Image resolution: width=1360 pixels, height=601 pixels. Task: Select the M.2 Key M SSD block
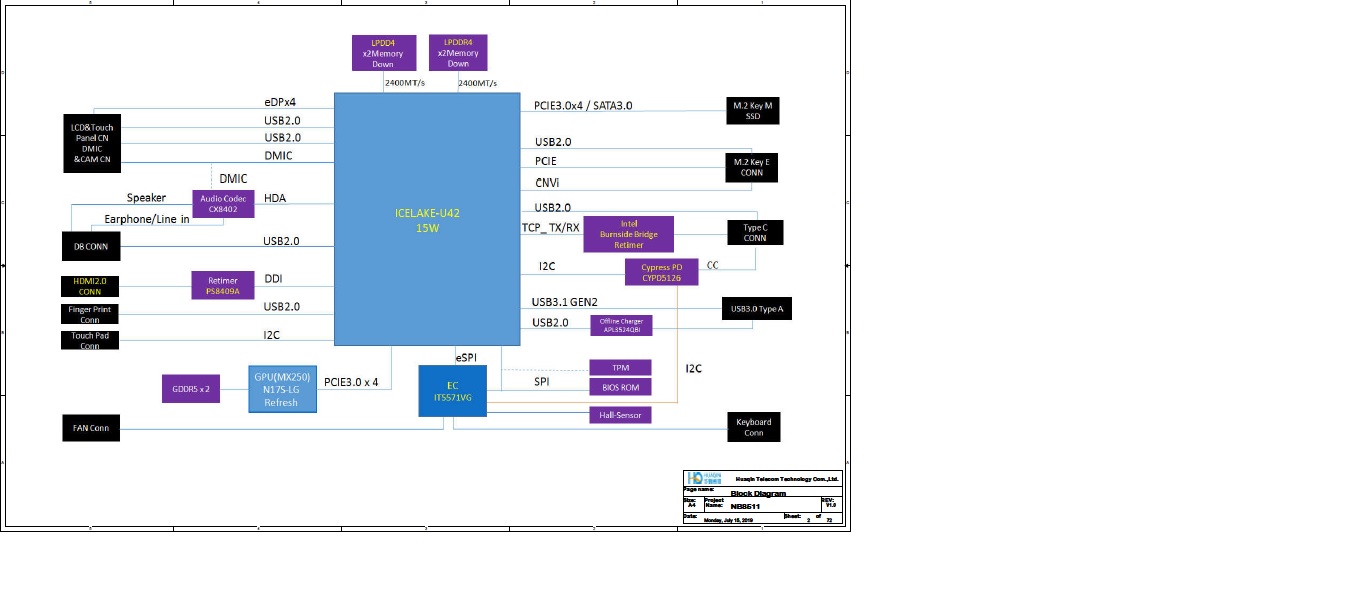(x=752, y=111)
